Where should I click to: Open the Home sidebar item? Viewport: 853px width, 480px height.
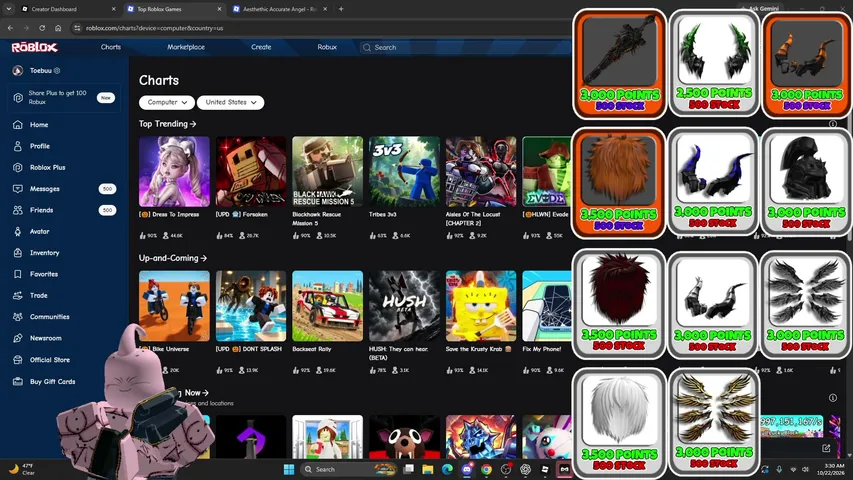(39, 125)
